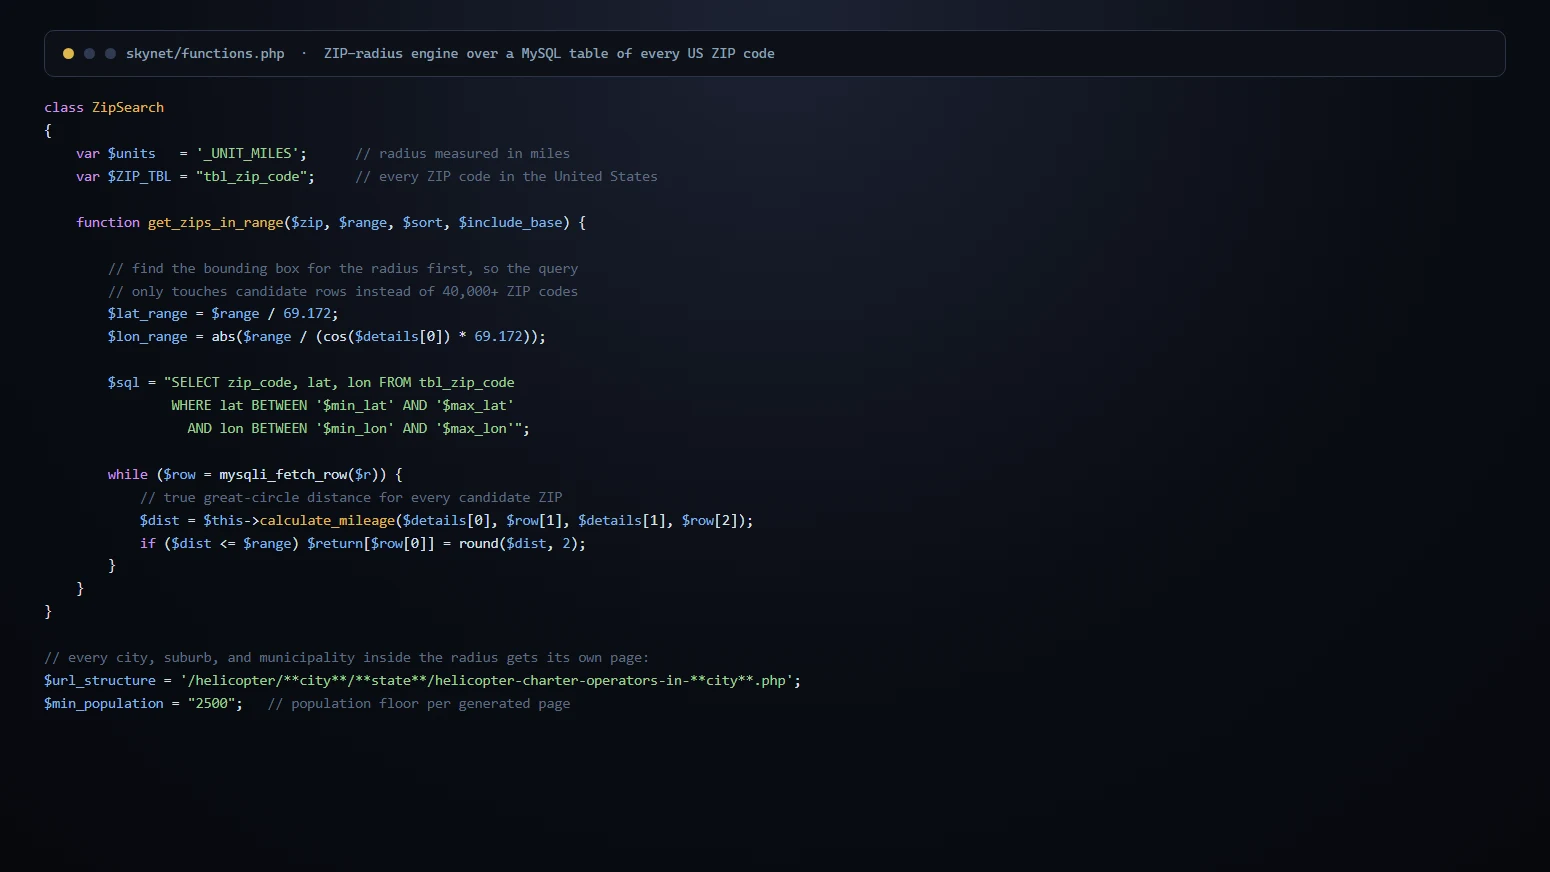Click the '$lon_range' assignment line
Screen dimensions: 1550x872
coord(327,336)
